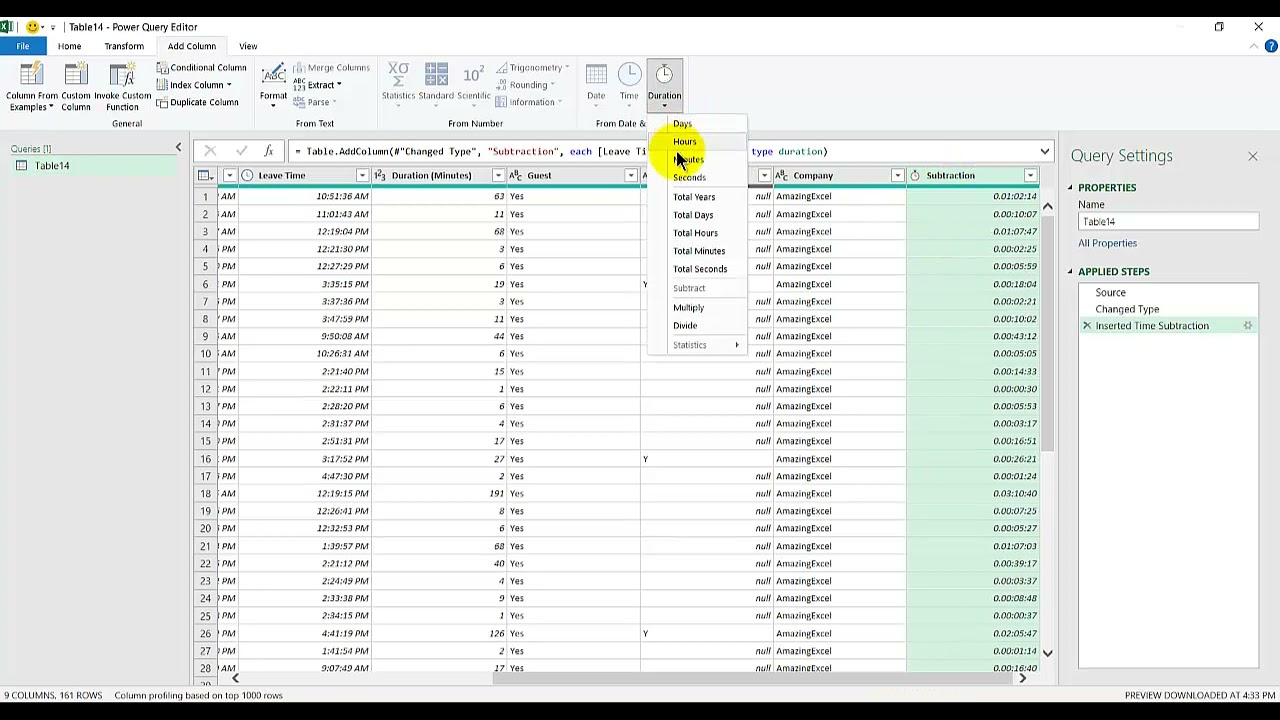
Task: Collapse the PROPERTIES section
Action: (x=1069, y=188)
